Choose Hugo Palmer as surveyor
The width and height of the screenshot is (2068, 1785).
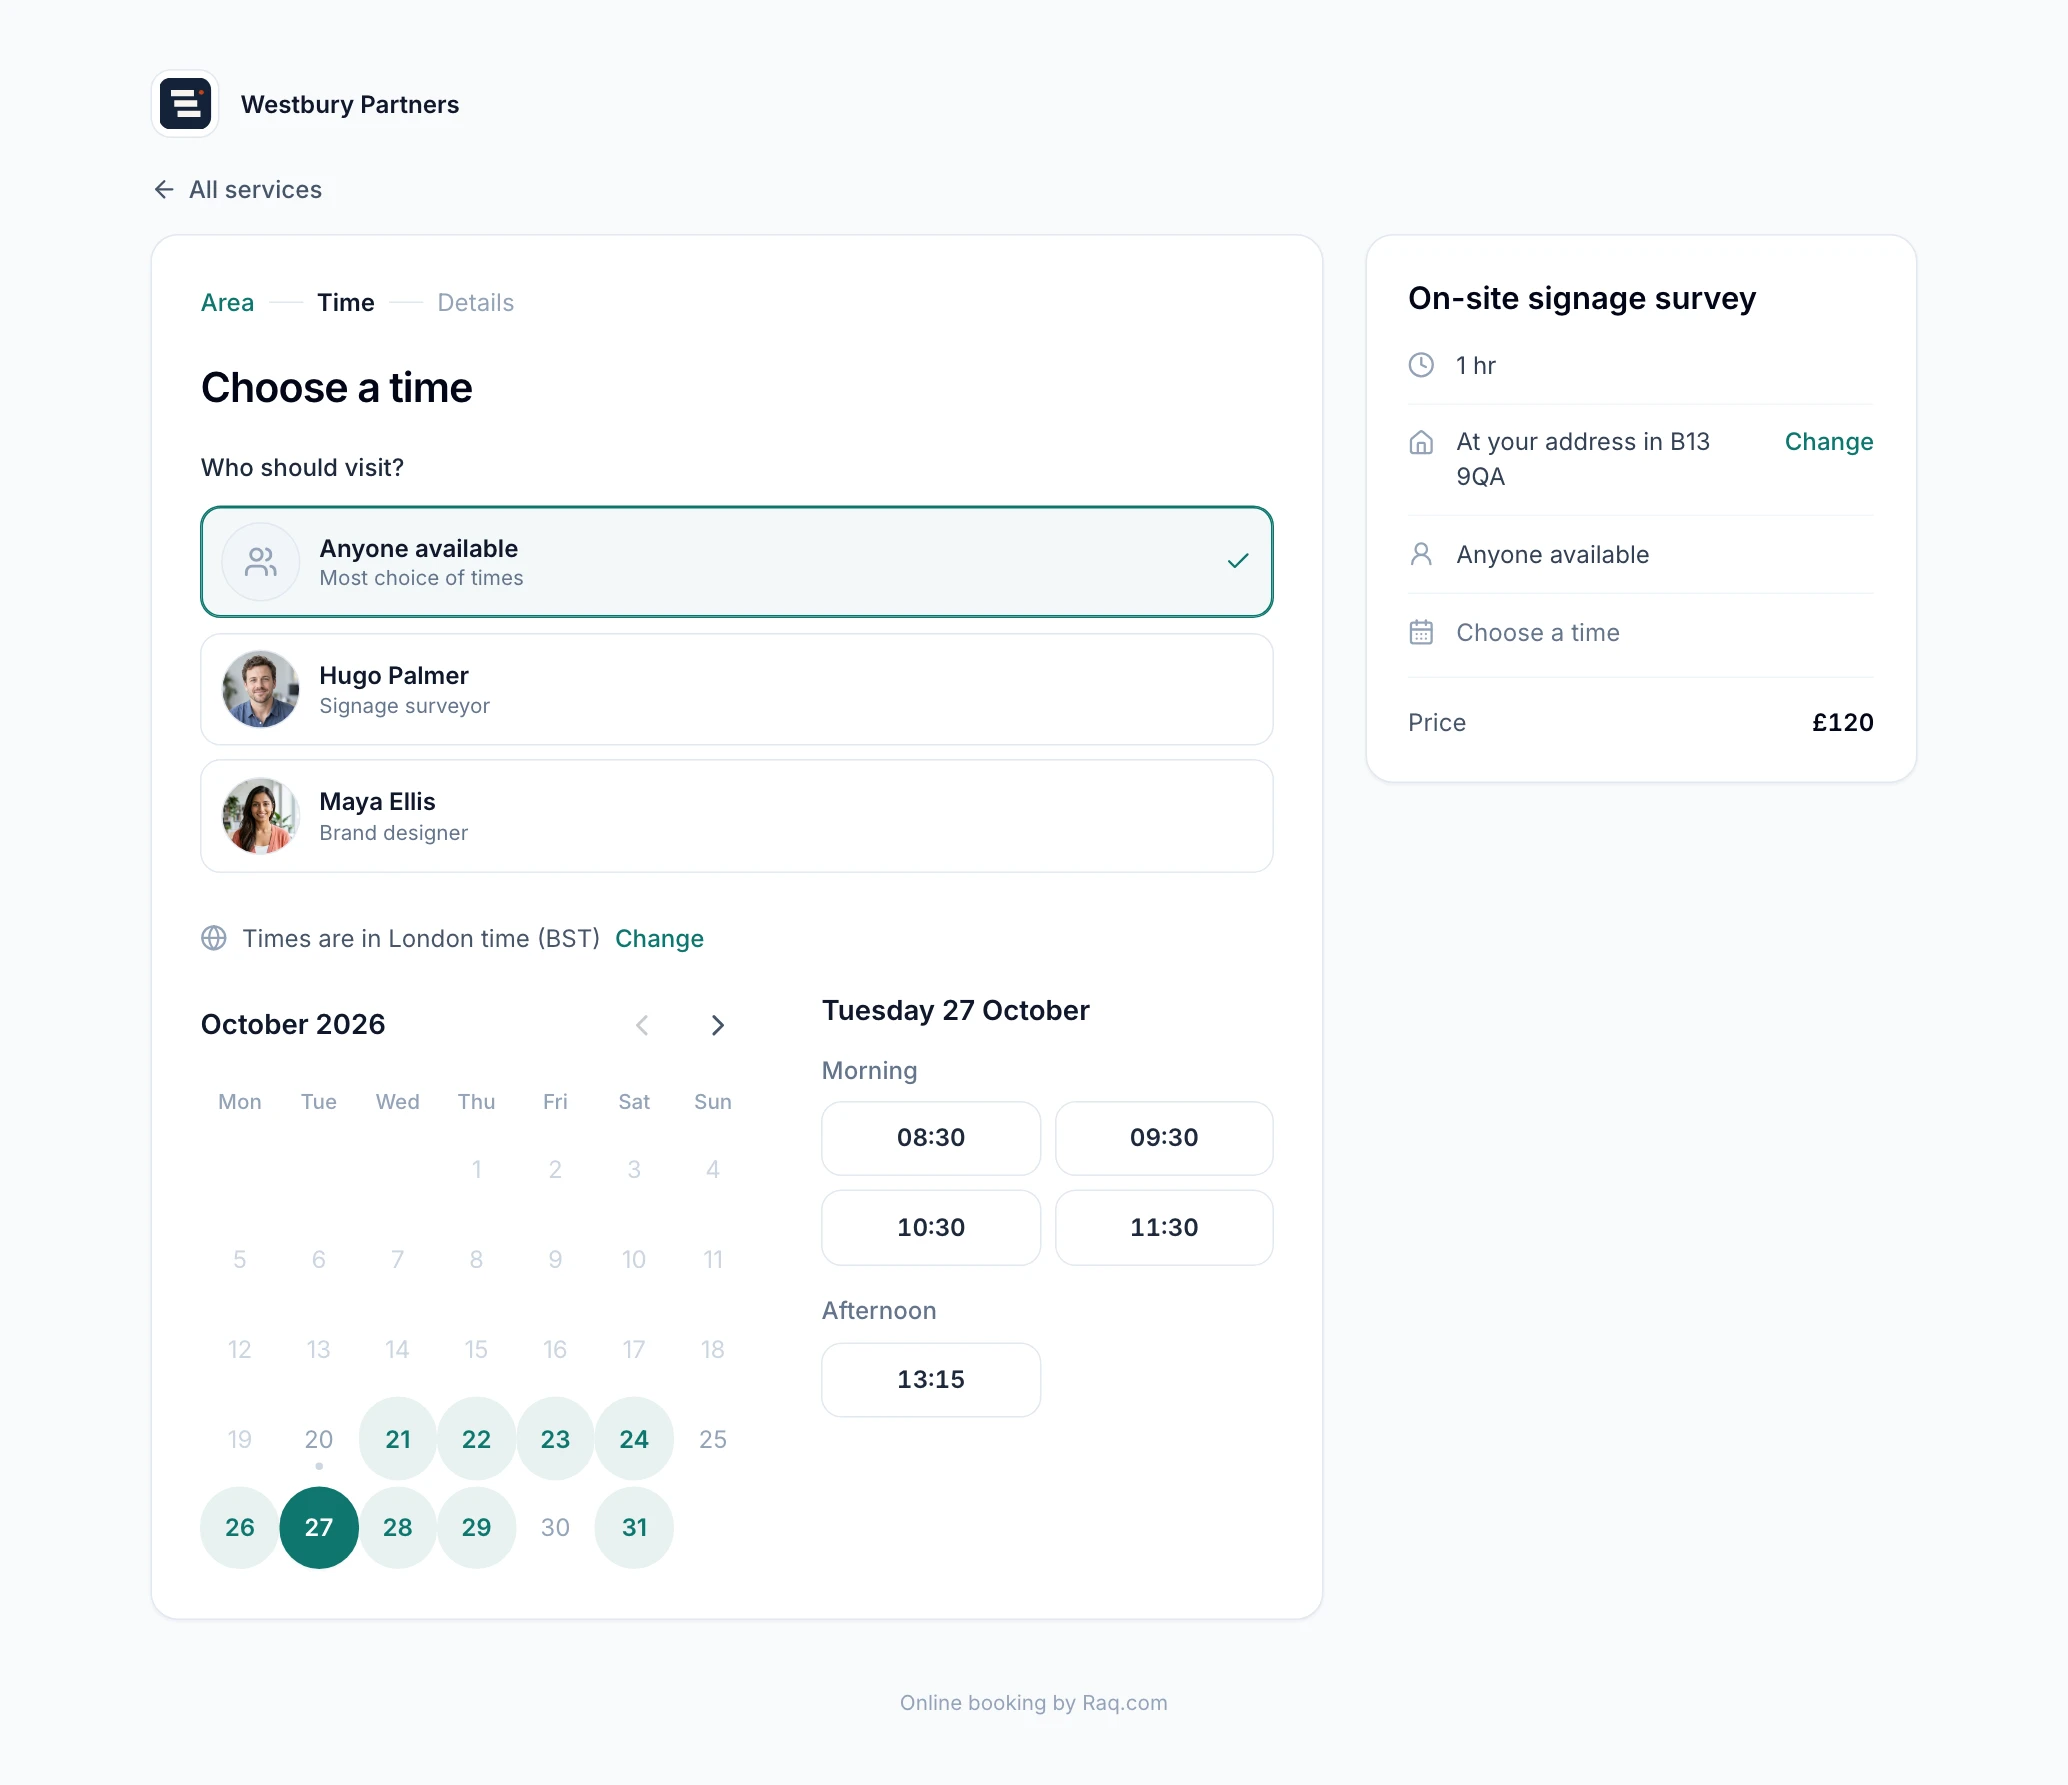(x=737, y=689)
